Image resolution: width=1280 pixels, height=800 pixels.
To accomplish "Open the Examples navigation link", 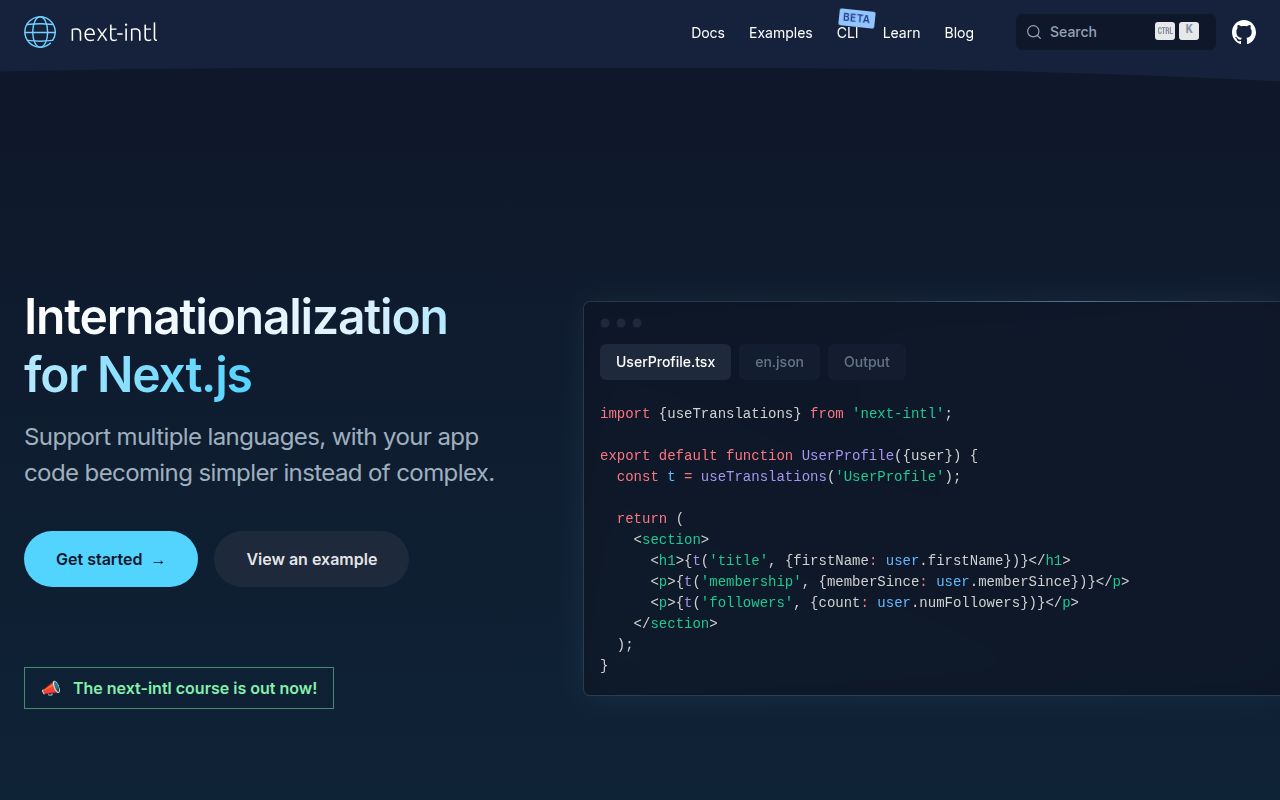I will coord(780,33).
